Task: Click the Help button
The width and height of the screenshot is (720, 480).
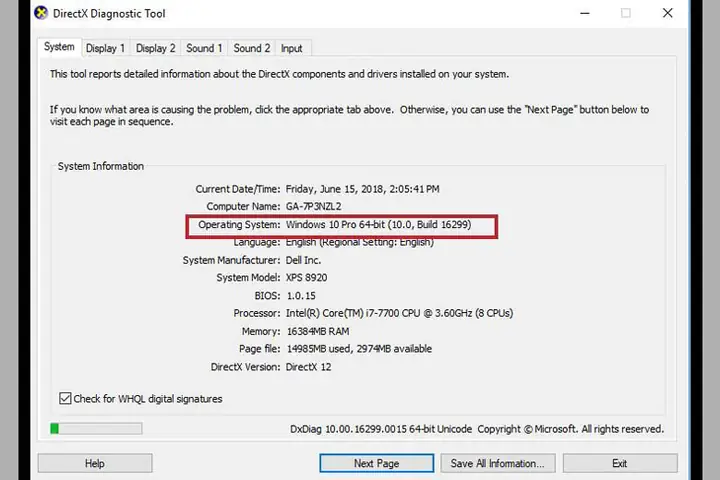Action: (x=95, y=463)
